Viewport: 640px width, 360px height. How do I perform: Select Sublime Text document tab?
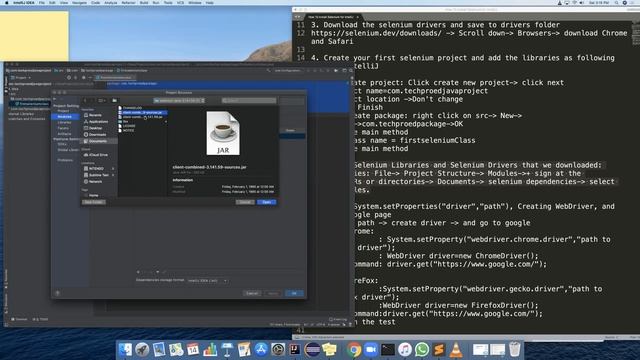333,17
